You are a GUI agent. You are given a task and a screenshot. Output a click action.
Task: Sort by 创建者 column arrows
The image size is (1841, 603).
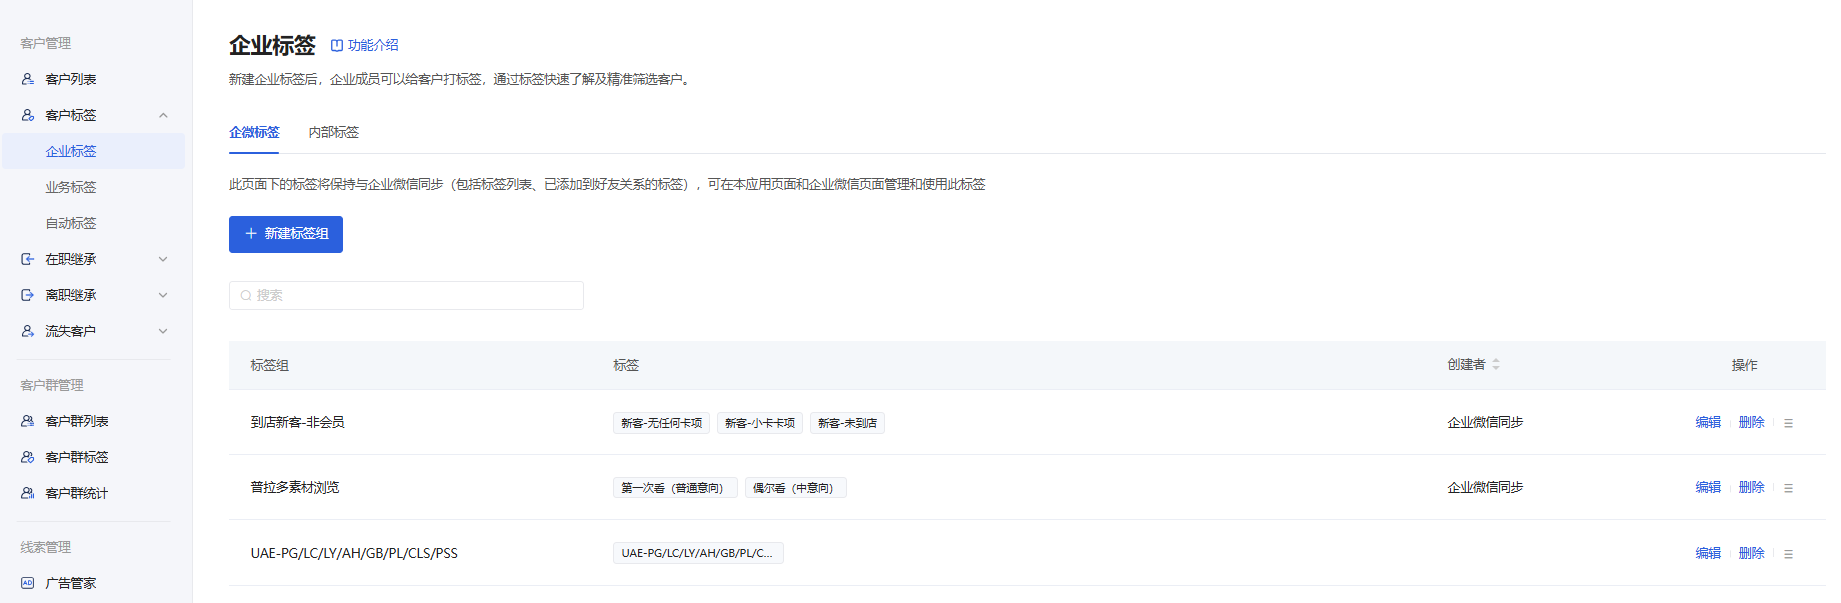1496,365
